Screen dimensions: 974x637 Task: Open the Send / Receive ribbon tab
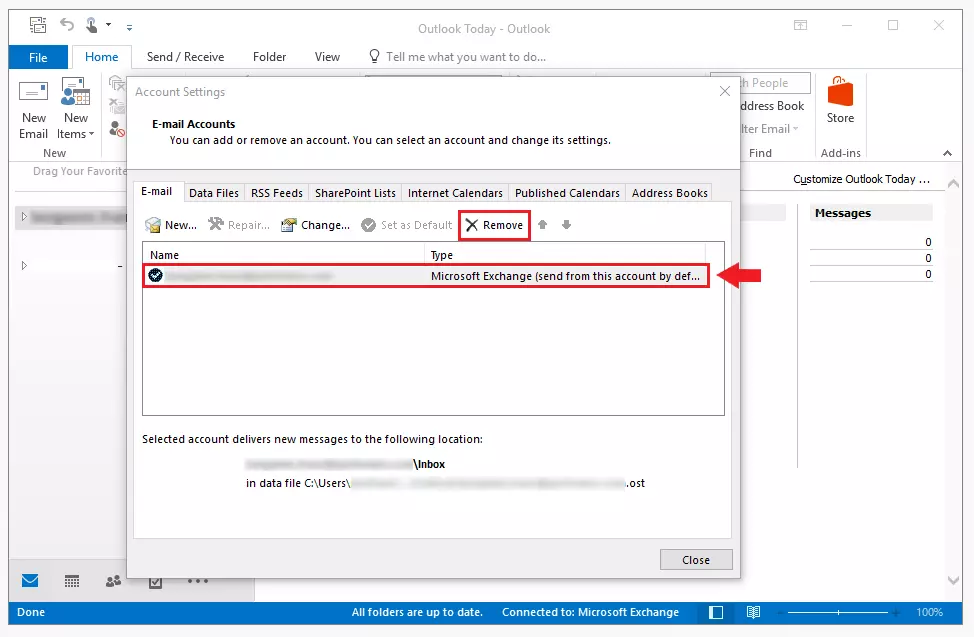click(185, 57)
